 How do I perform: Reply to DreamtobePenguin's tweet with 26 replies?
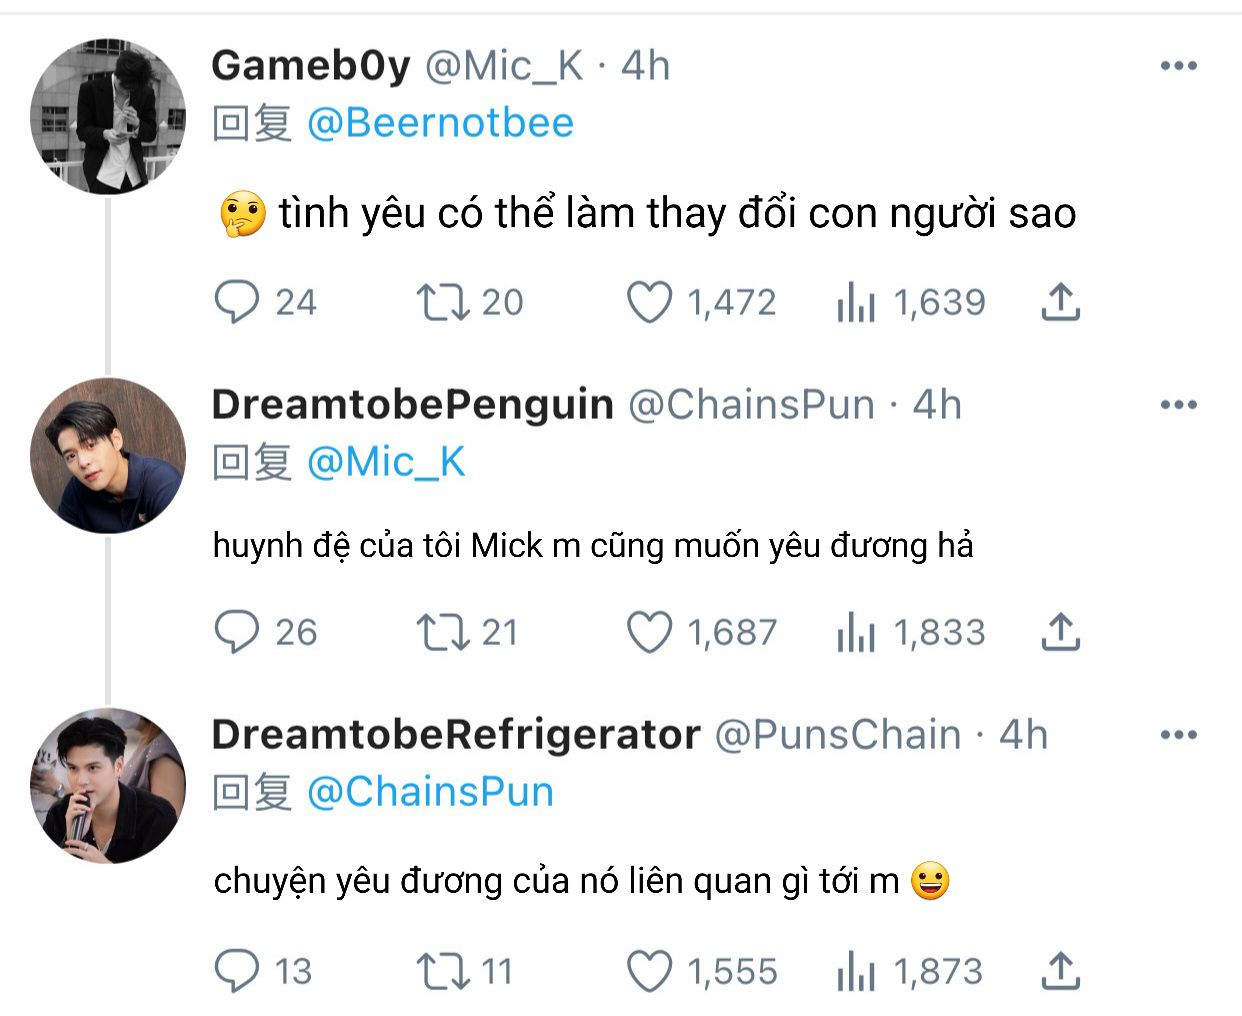237,632
